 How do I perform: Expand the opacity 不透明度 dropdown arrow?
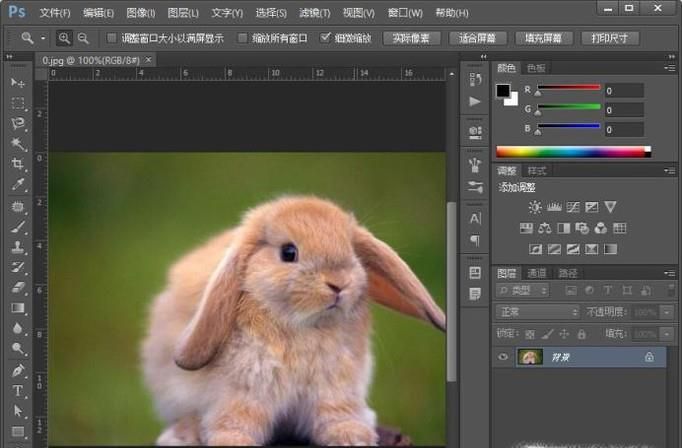665,312
